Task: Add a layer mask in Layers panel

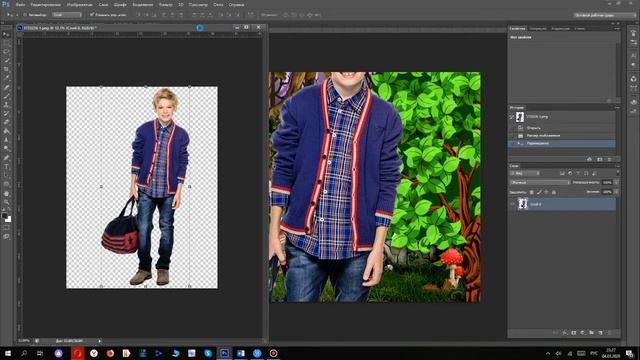Action: pos(573,333)
